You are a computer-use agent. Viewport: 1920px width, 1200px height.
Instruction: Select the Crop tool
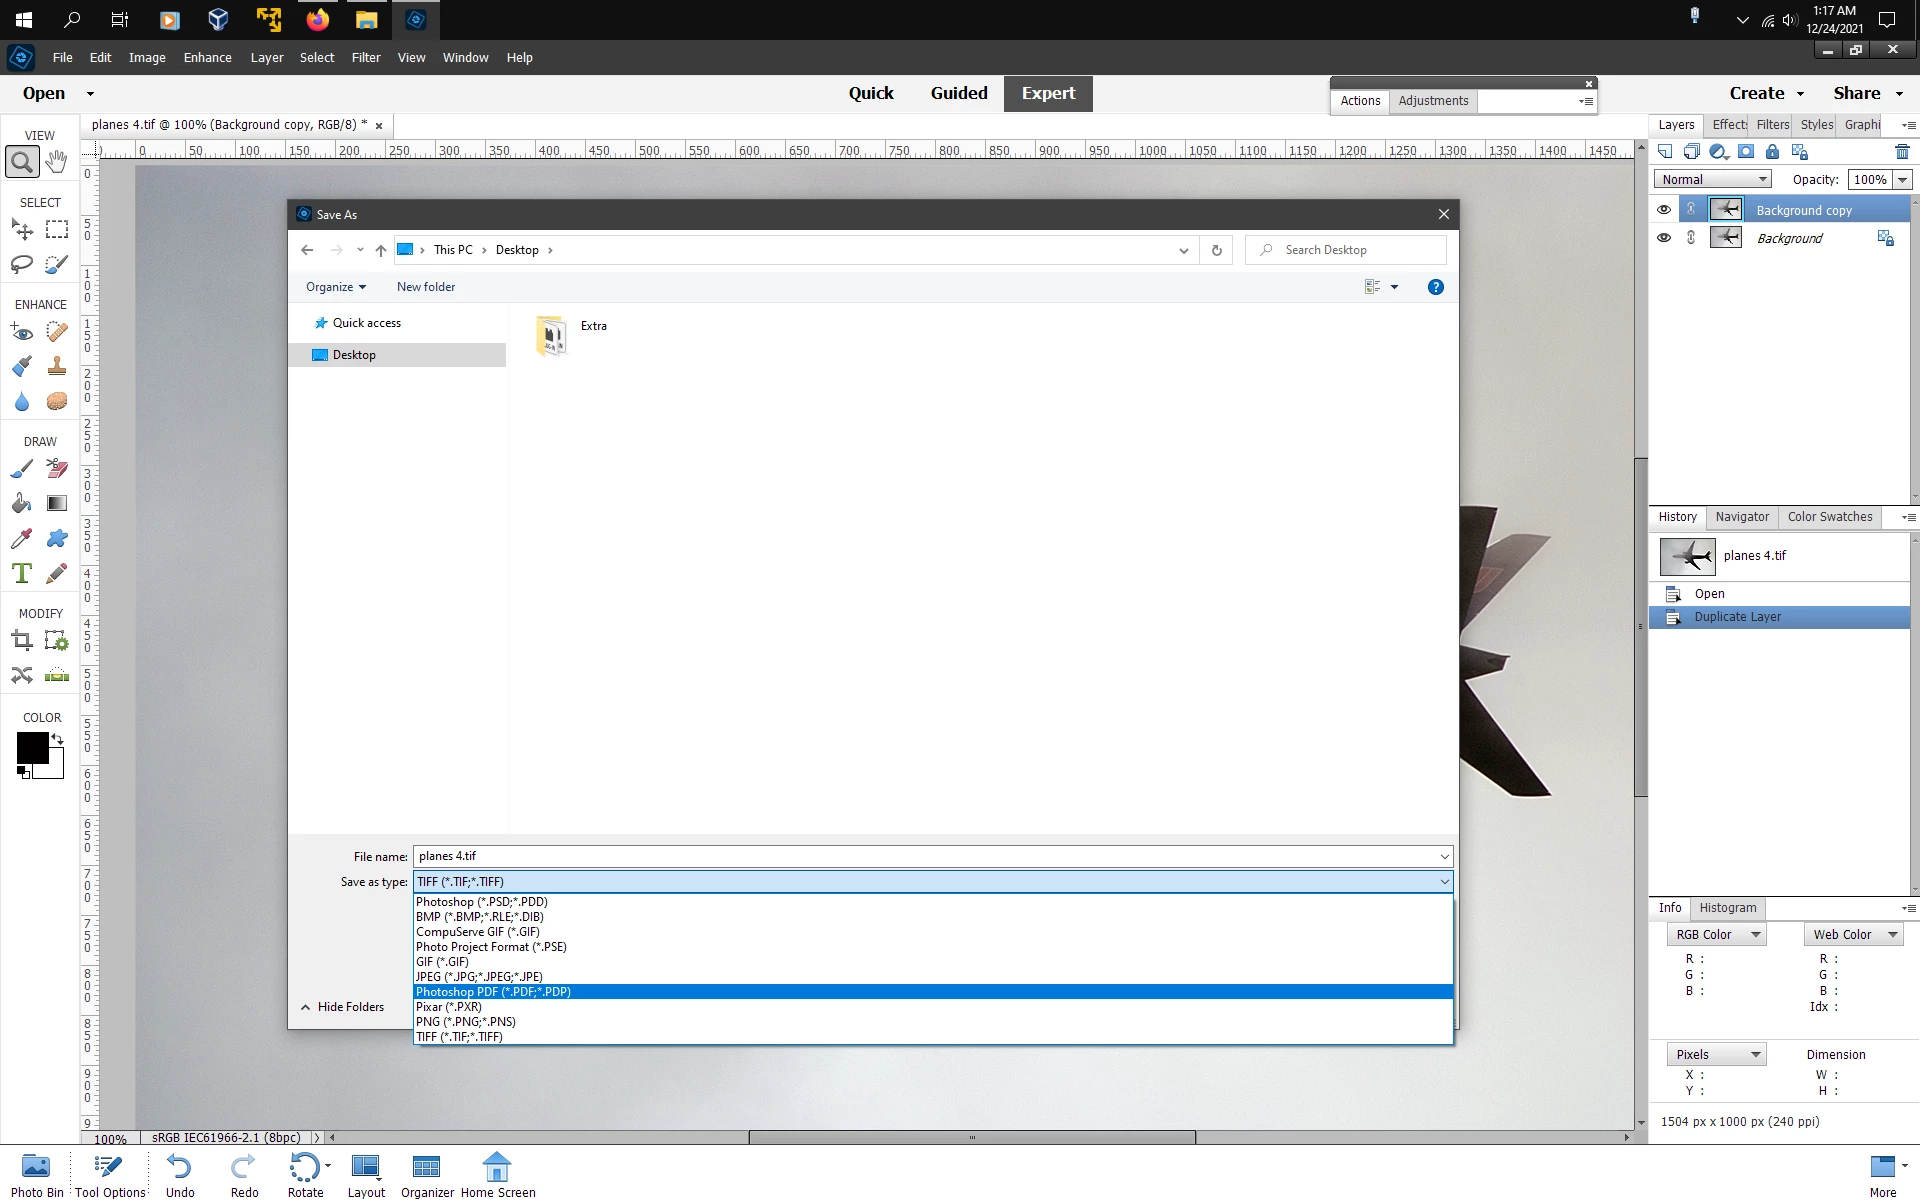[x=22, y=641]
